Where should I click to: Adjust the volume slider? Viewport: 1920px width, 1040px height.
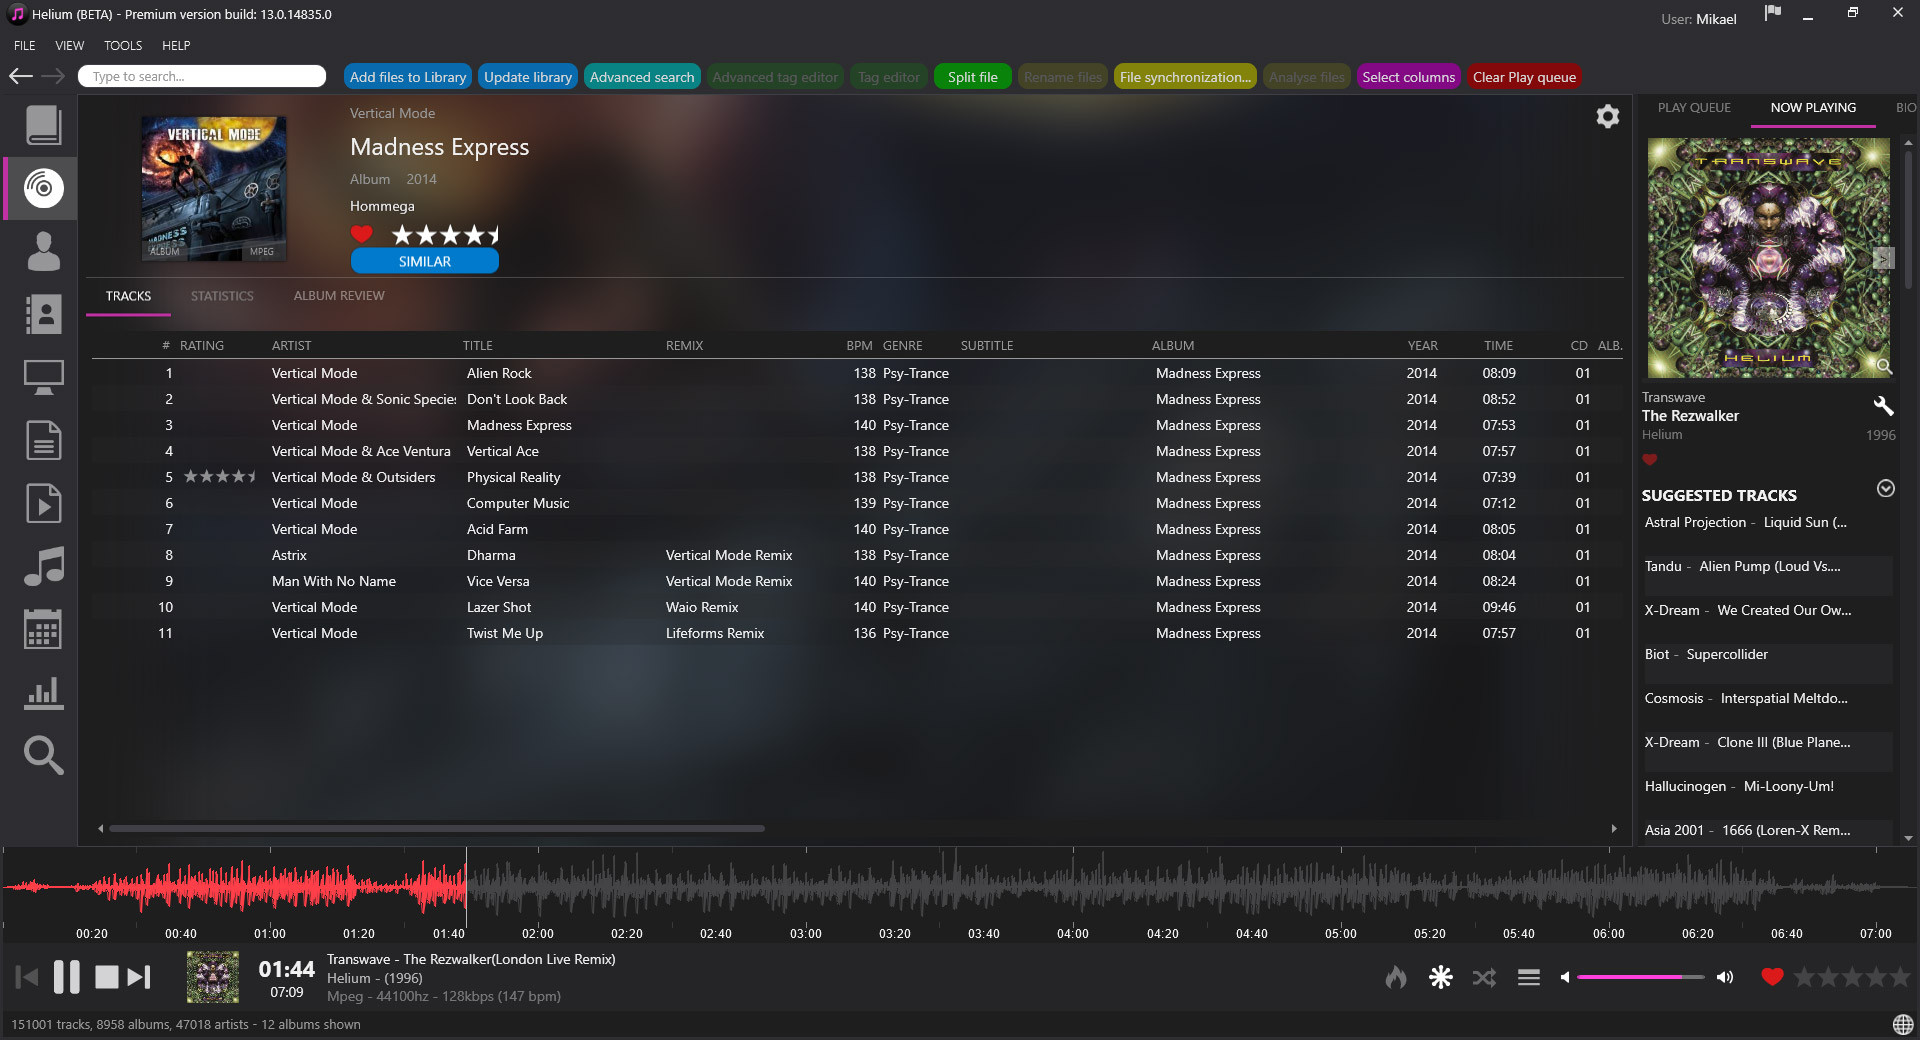(1640, 977)
